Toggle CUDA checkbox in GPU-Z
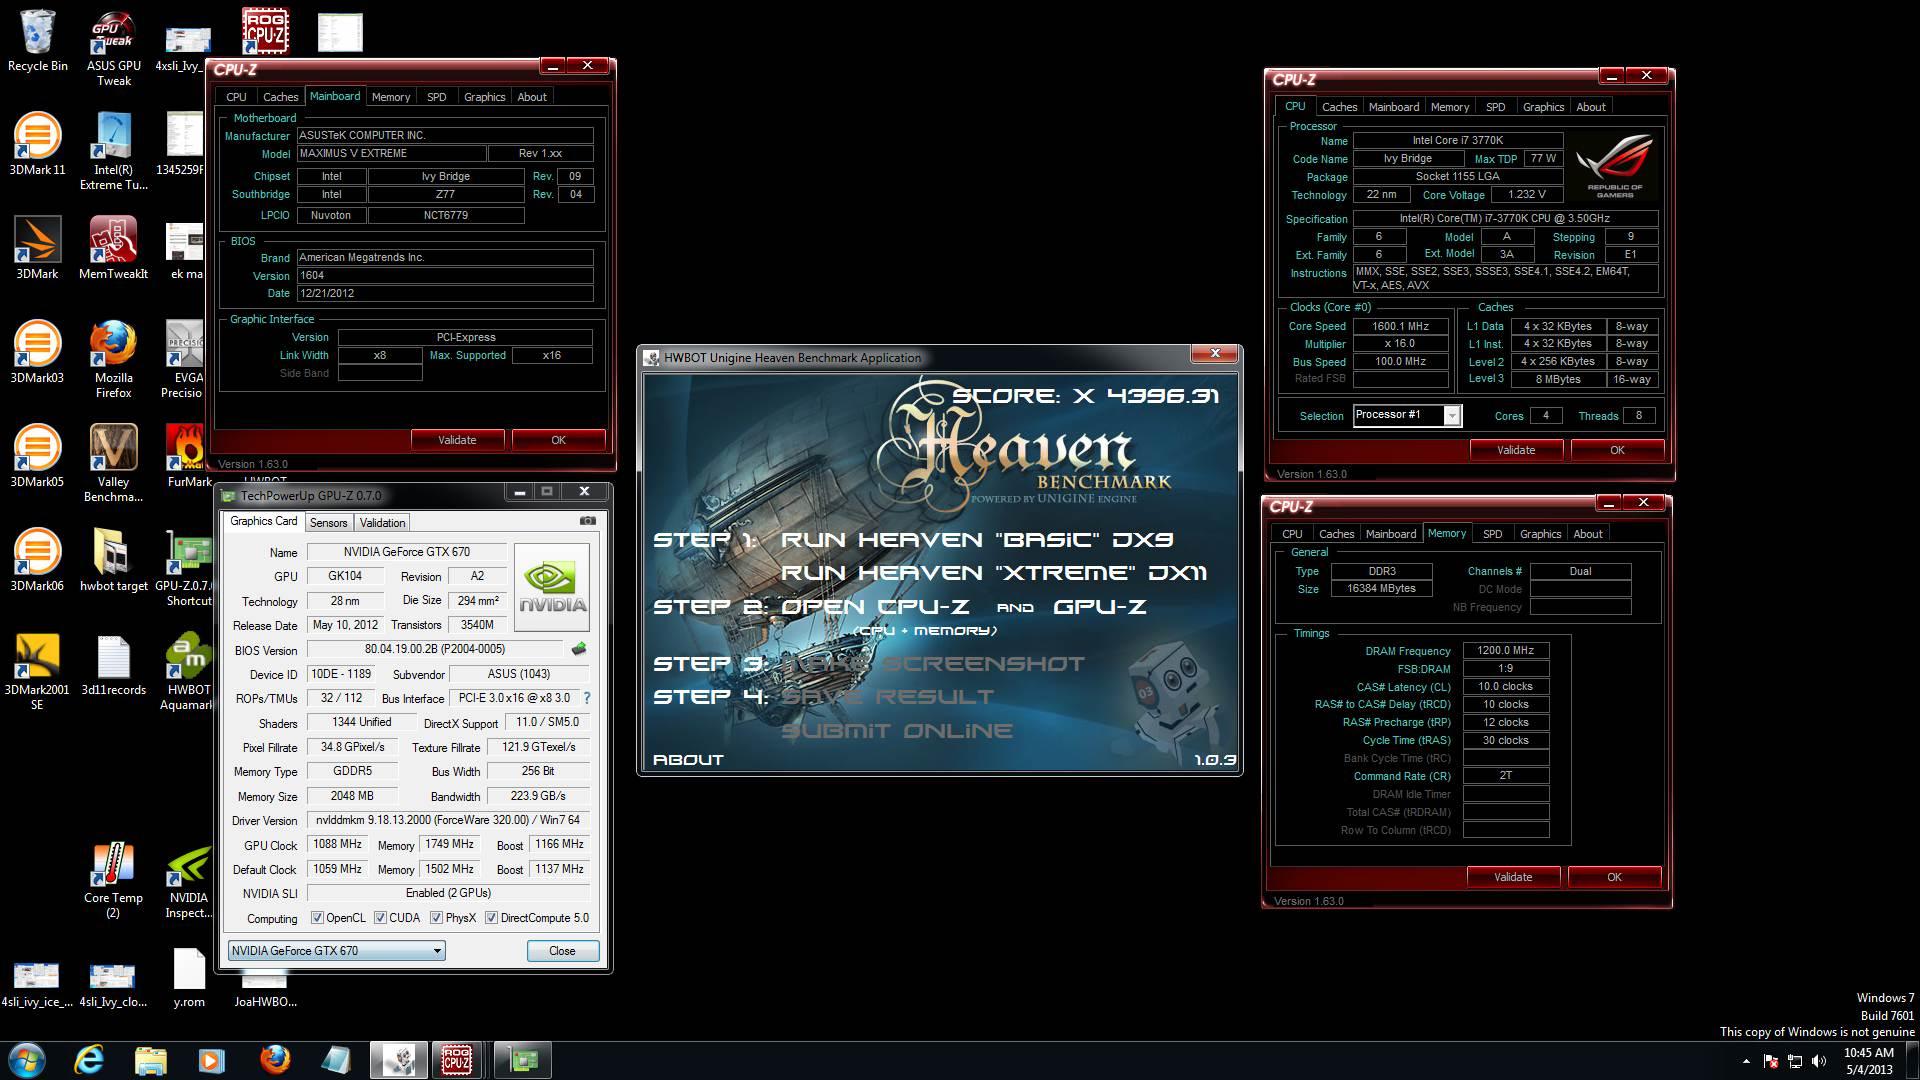 coord(380,918)
